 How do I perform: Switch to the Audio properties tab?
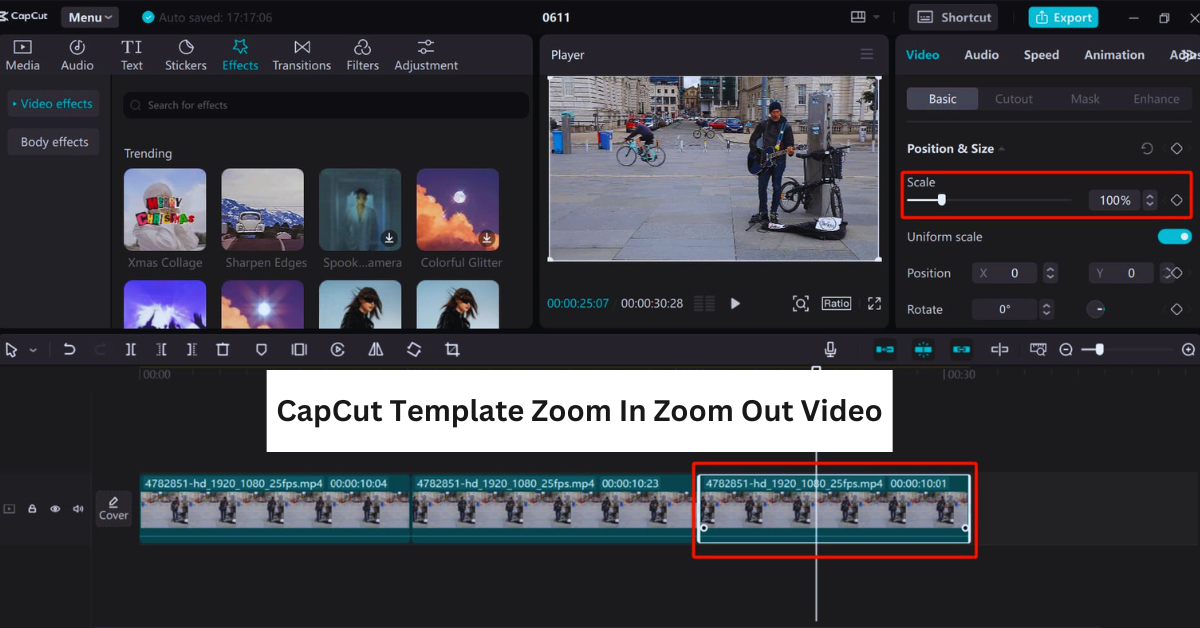click(981, 55)
